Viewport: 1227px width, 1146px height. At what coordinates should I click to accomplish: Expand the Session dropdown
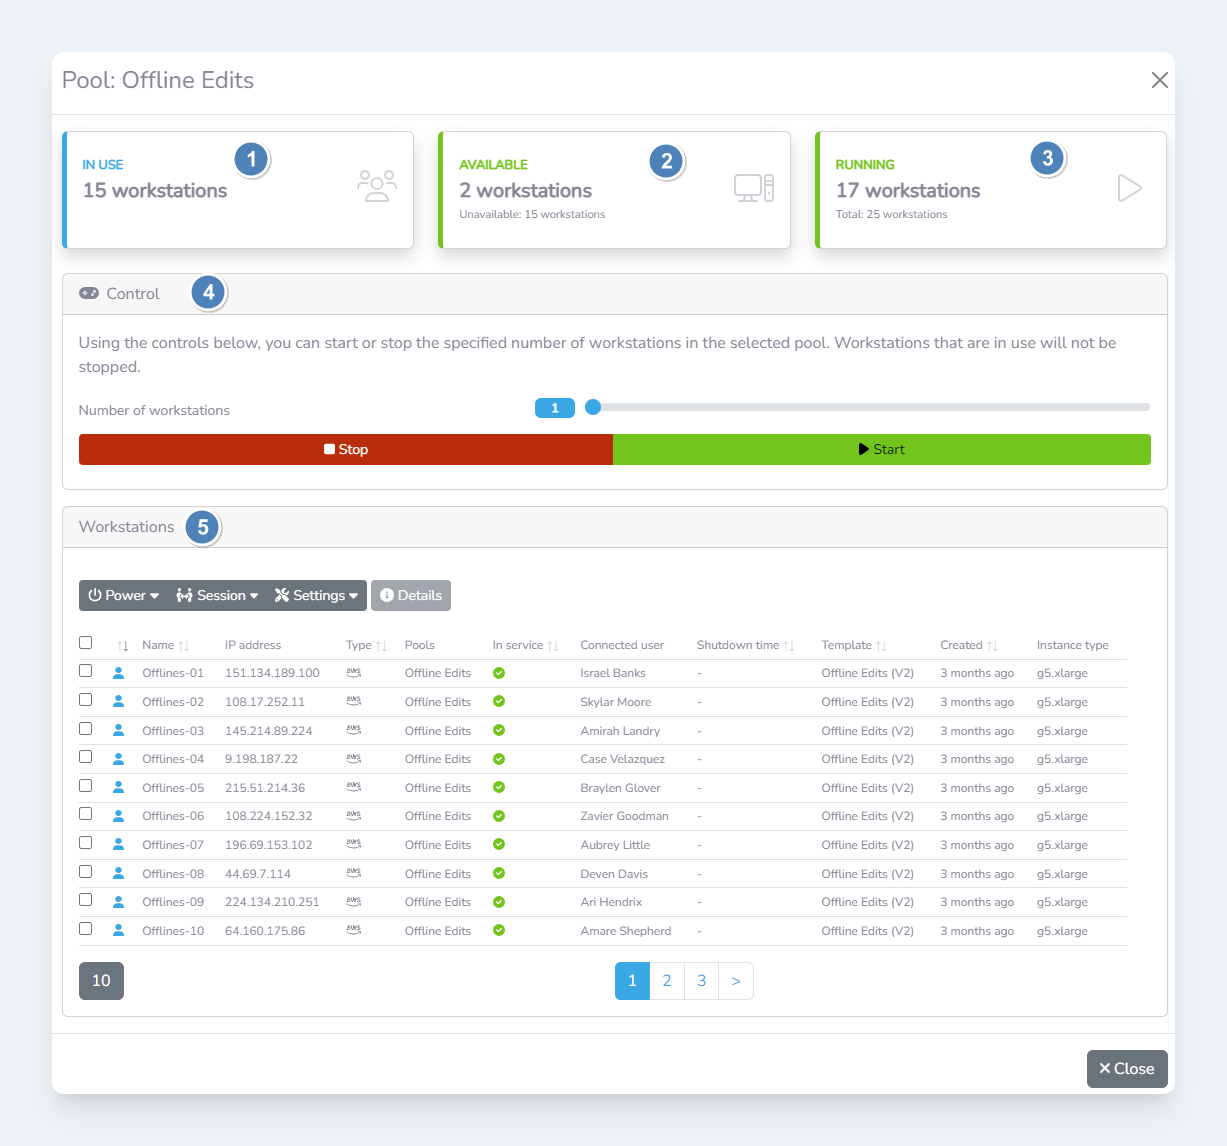point(218,595)
